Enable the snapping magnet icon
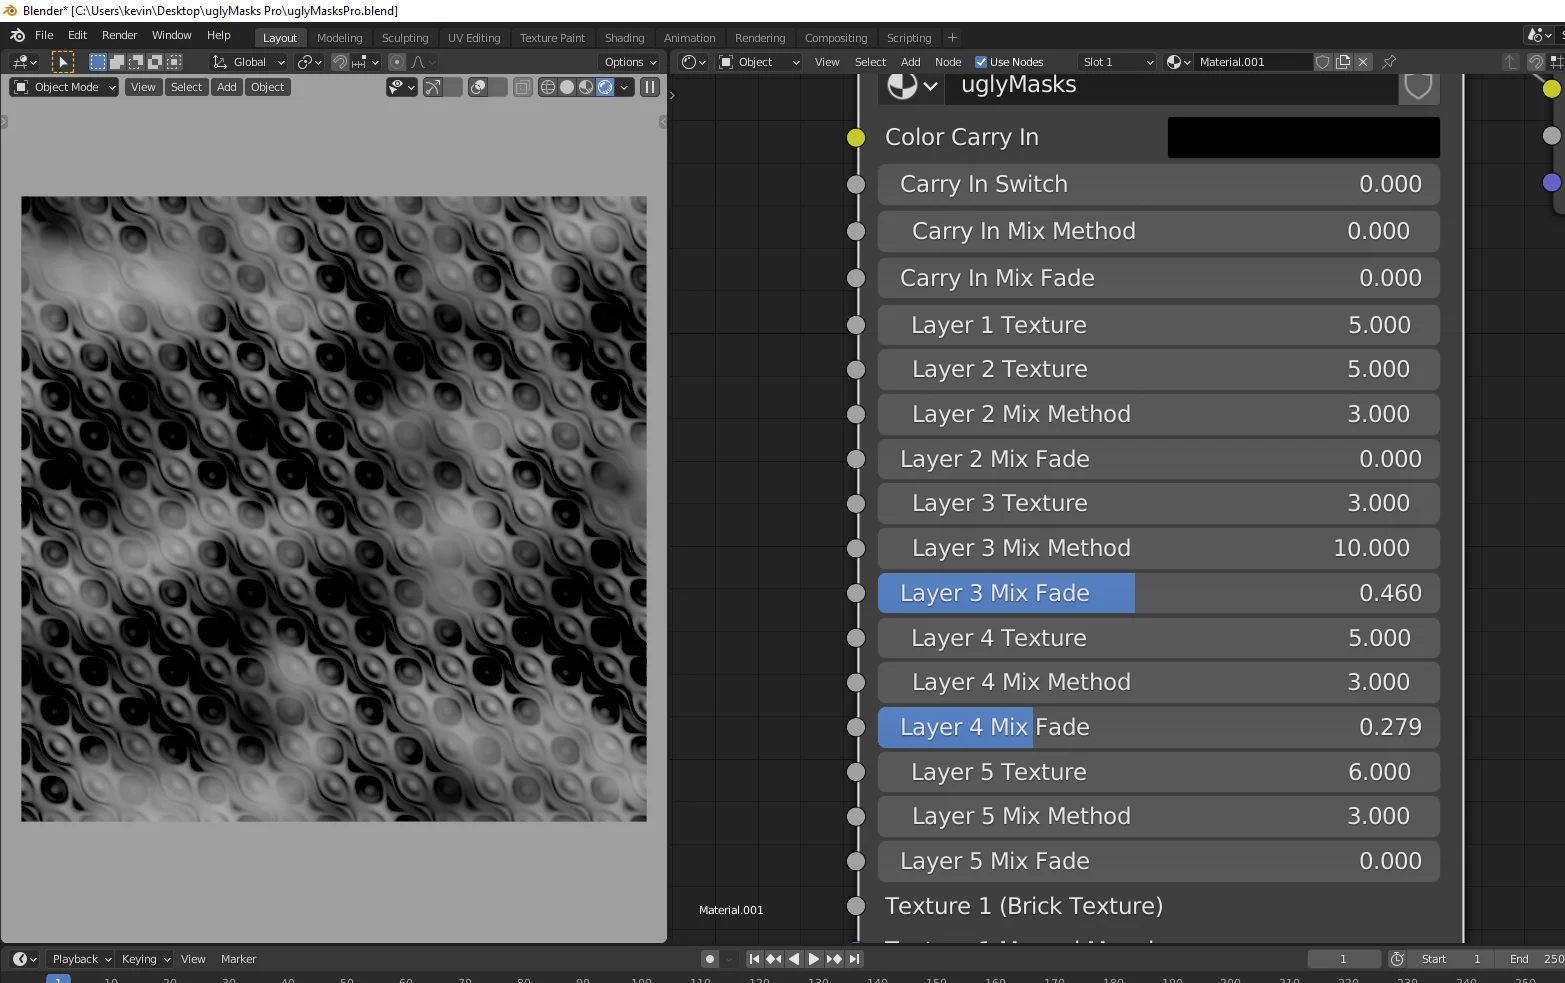This screenshot has width=1565, height=983. tap(338, 62)
